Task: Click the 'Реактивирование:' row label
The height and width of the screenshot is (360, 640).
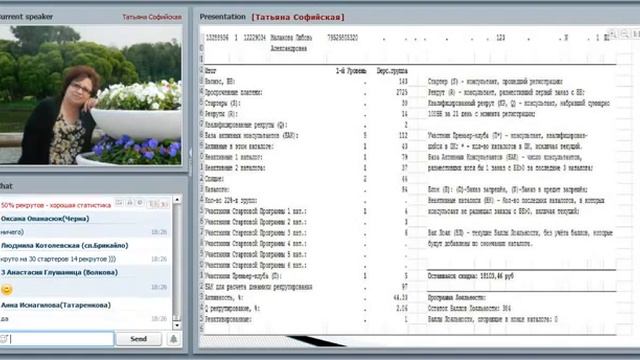Action: pyautogui.click(x=228, y=319)
